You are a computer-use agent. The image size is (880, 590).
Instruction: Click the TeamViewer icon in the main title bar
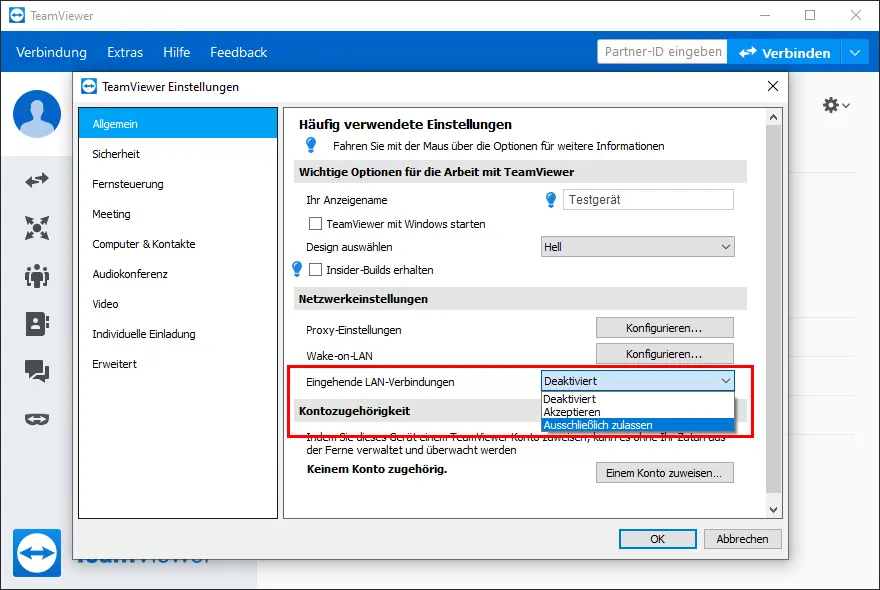pos(17,15)
